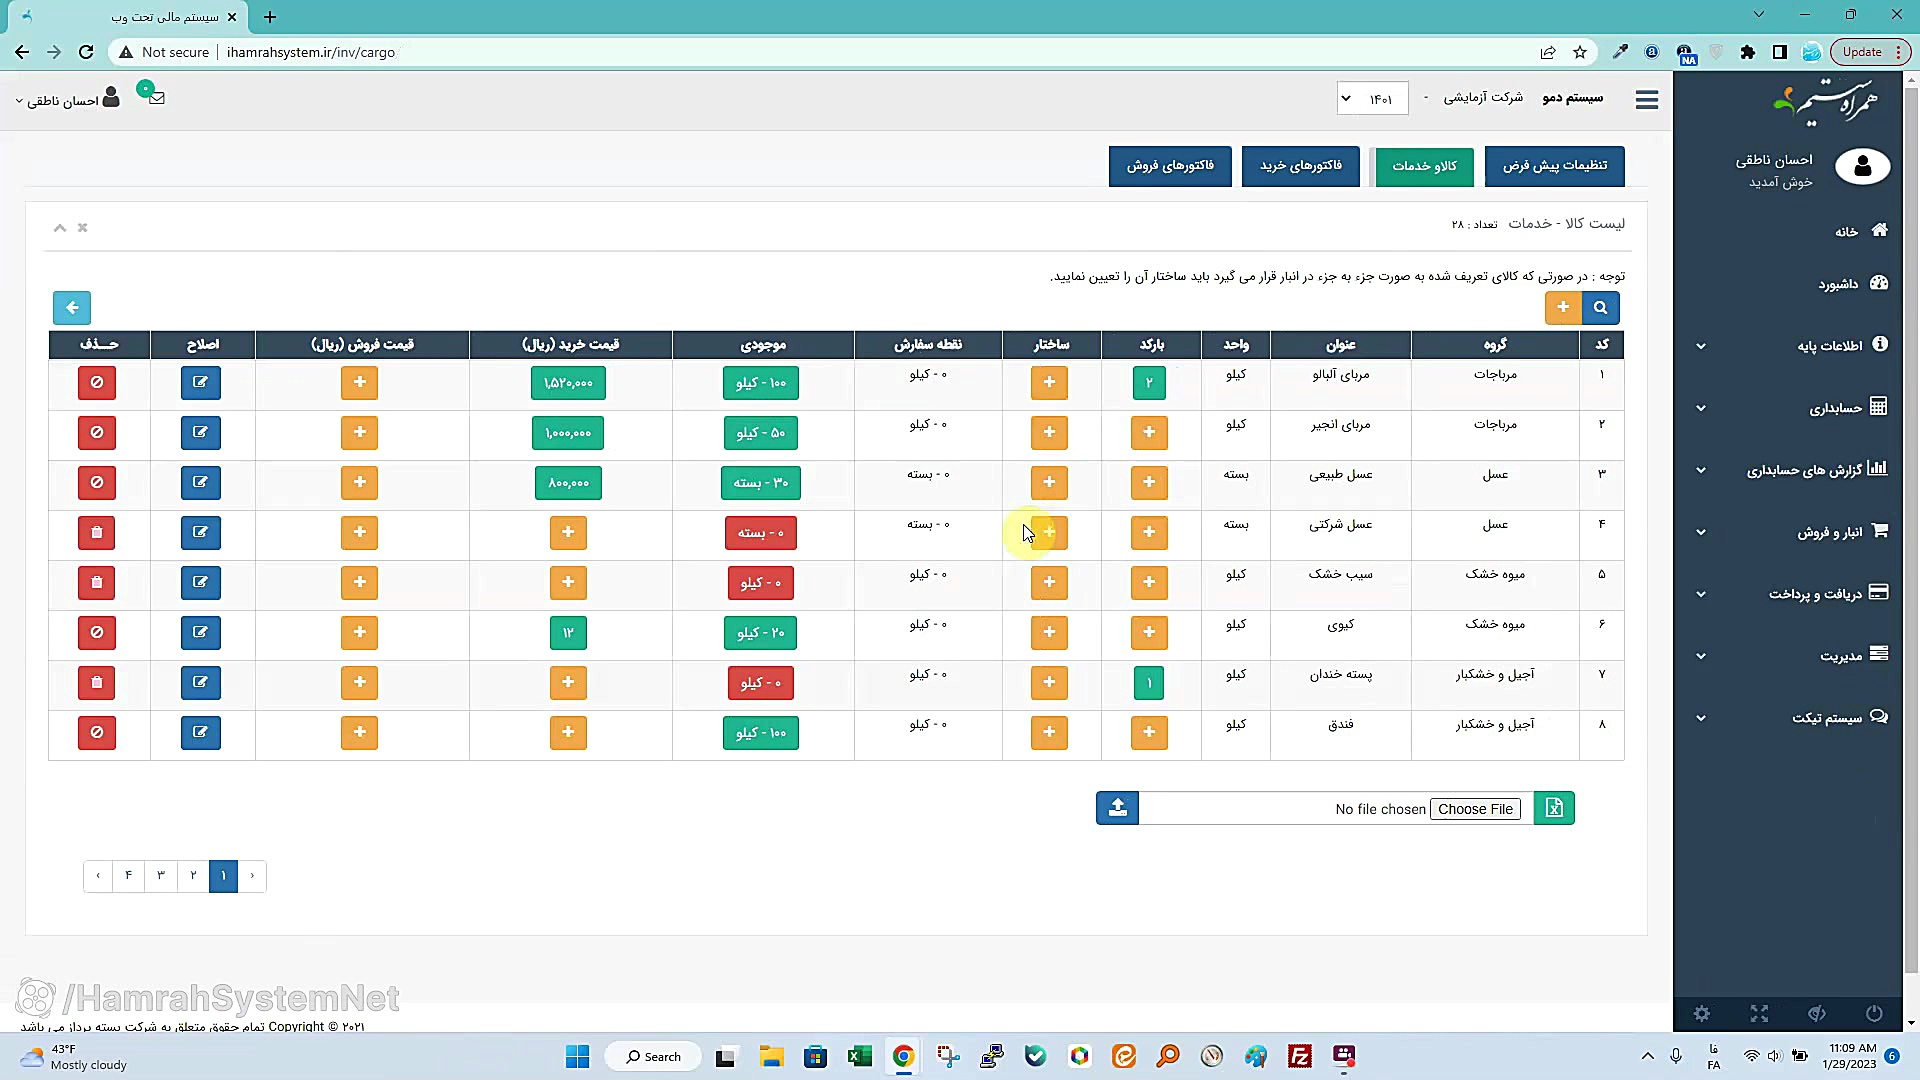Click the blue back arrow button

(72, 308)
